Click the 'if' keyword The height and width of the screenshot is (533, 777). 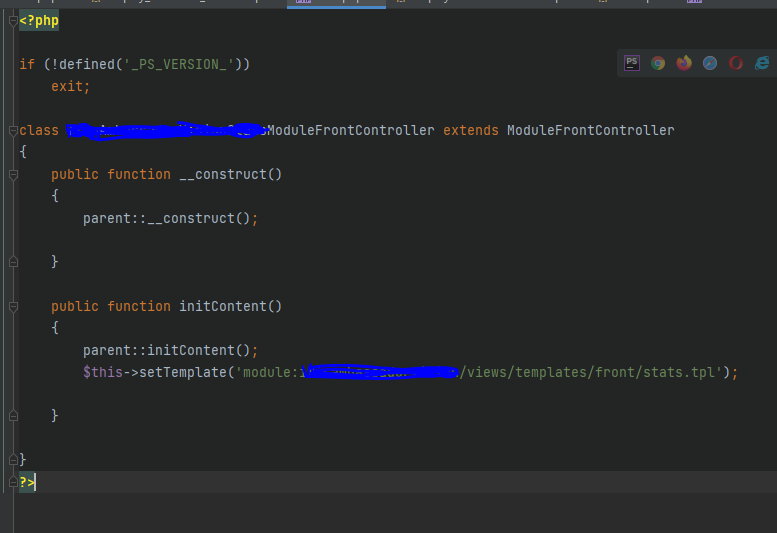[27, 64]
